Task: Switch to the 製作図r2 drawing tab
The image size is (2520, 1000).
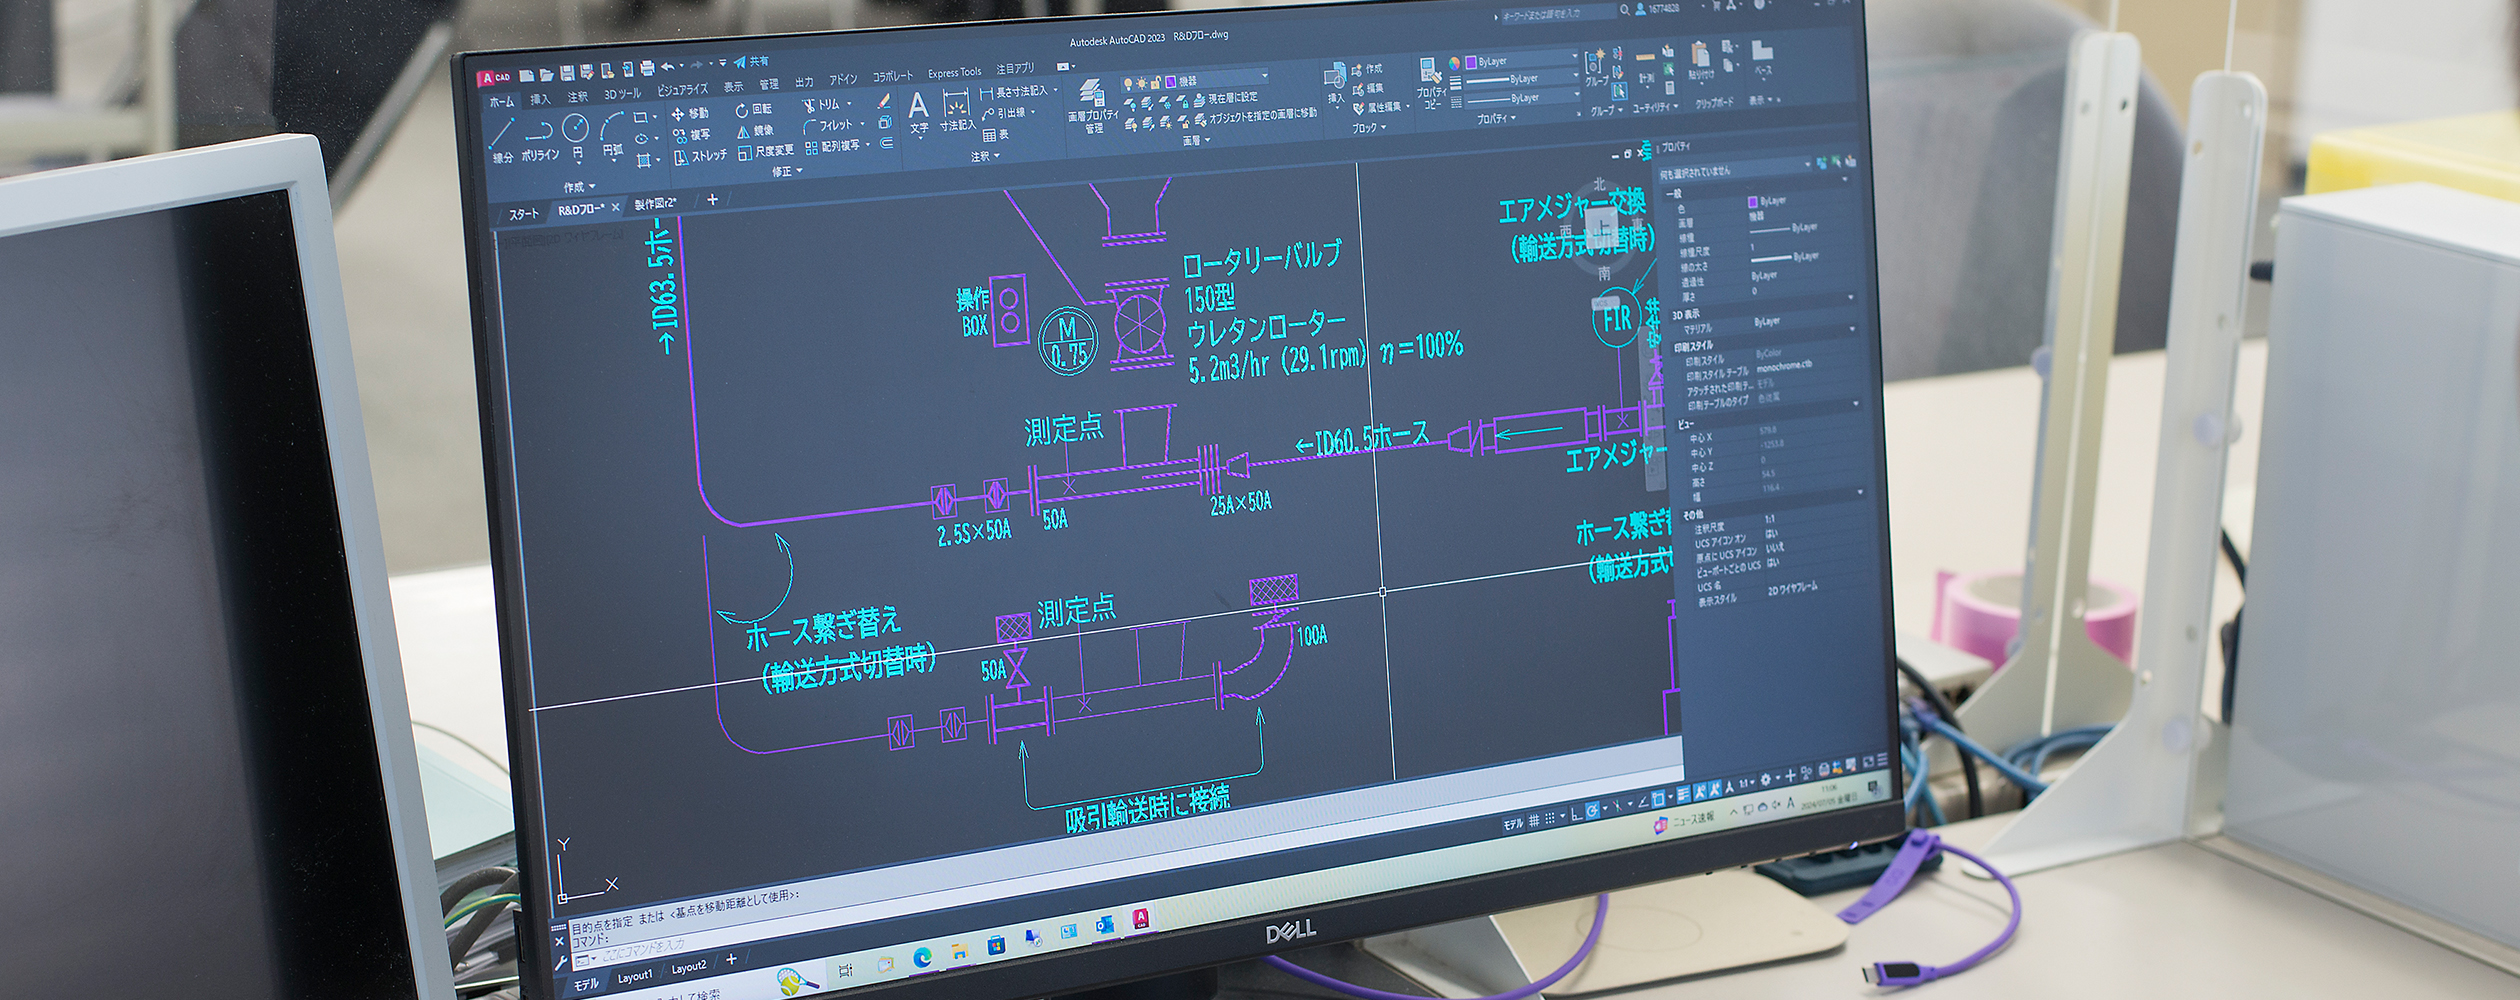Action: click(655, 204)
